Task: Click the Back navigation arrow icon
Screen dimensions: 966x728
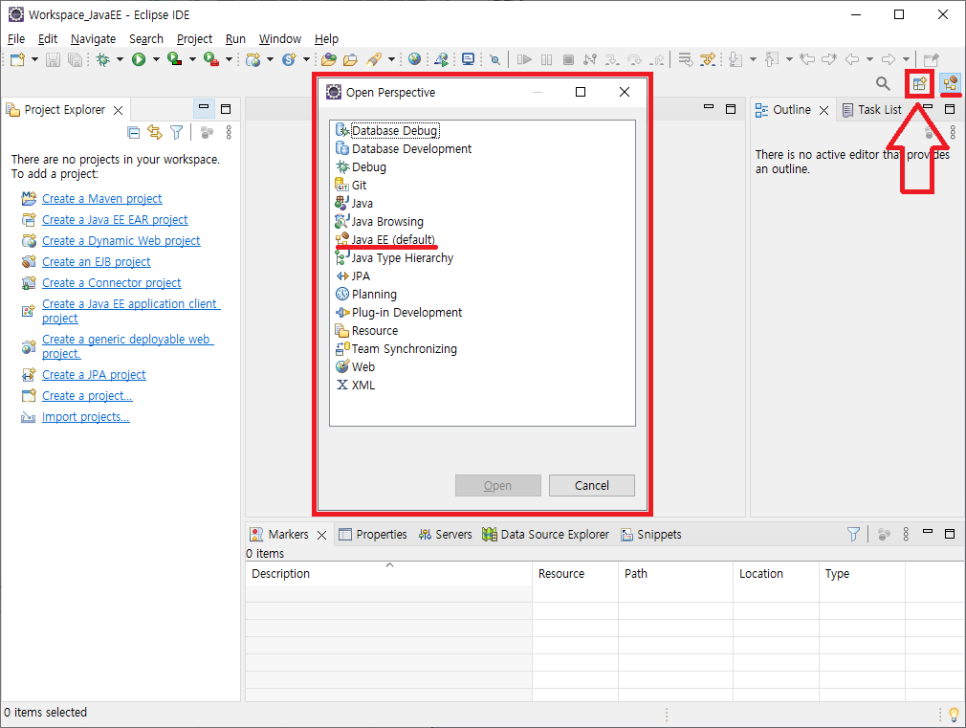Action: (x=852, y=60)
